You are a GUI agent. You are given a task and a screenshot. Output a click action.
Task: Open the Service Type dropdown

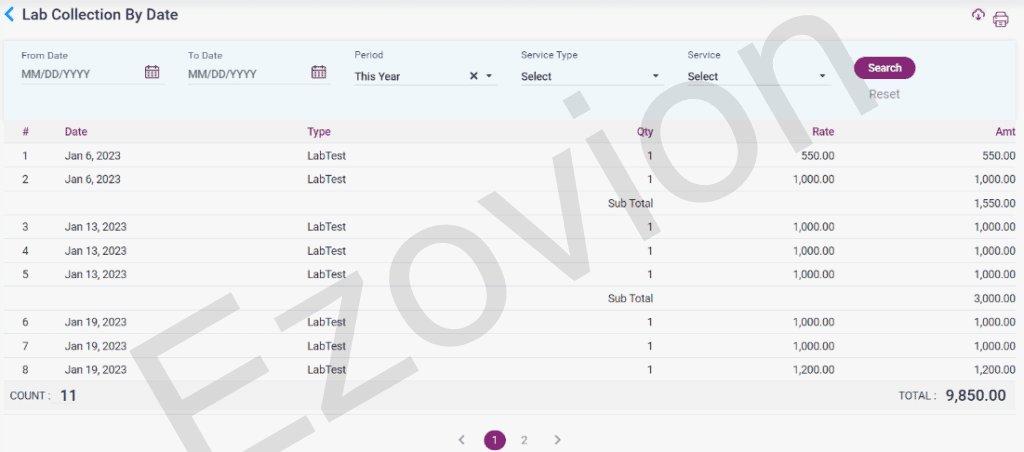click(592, 76)
